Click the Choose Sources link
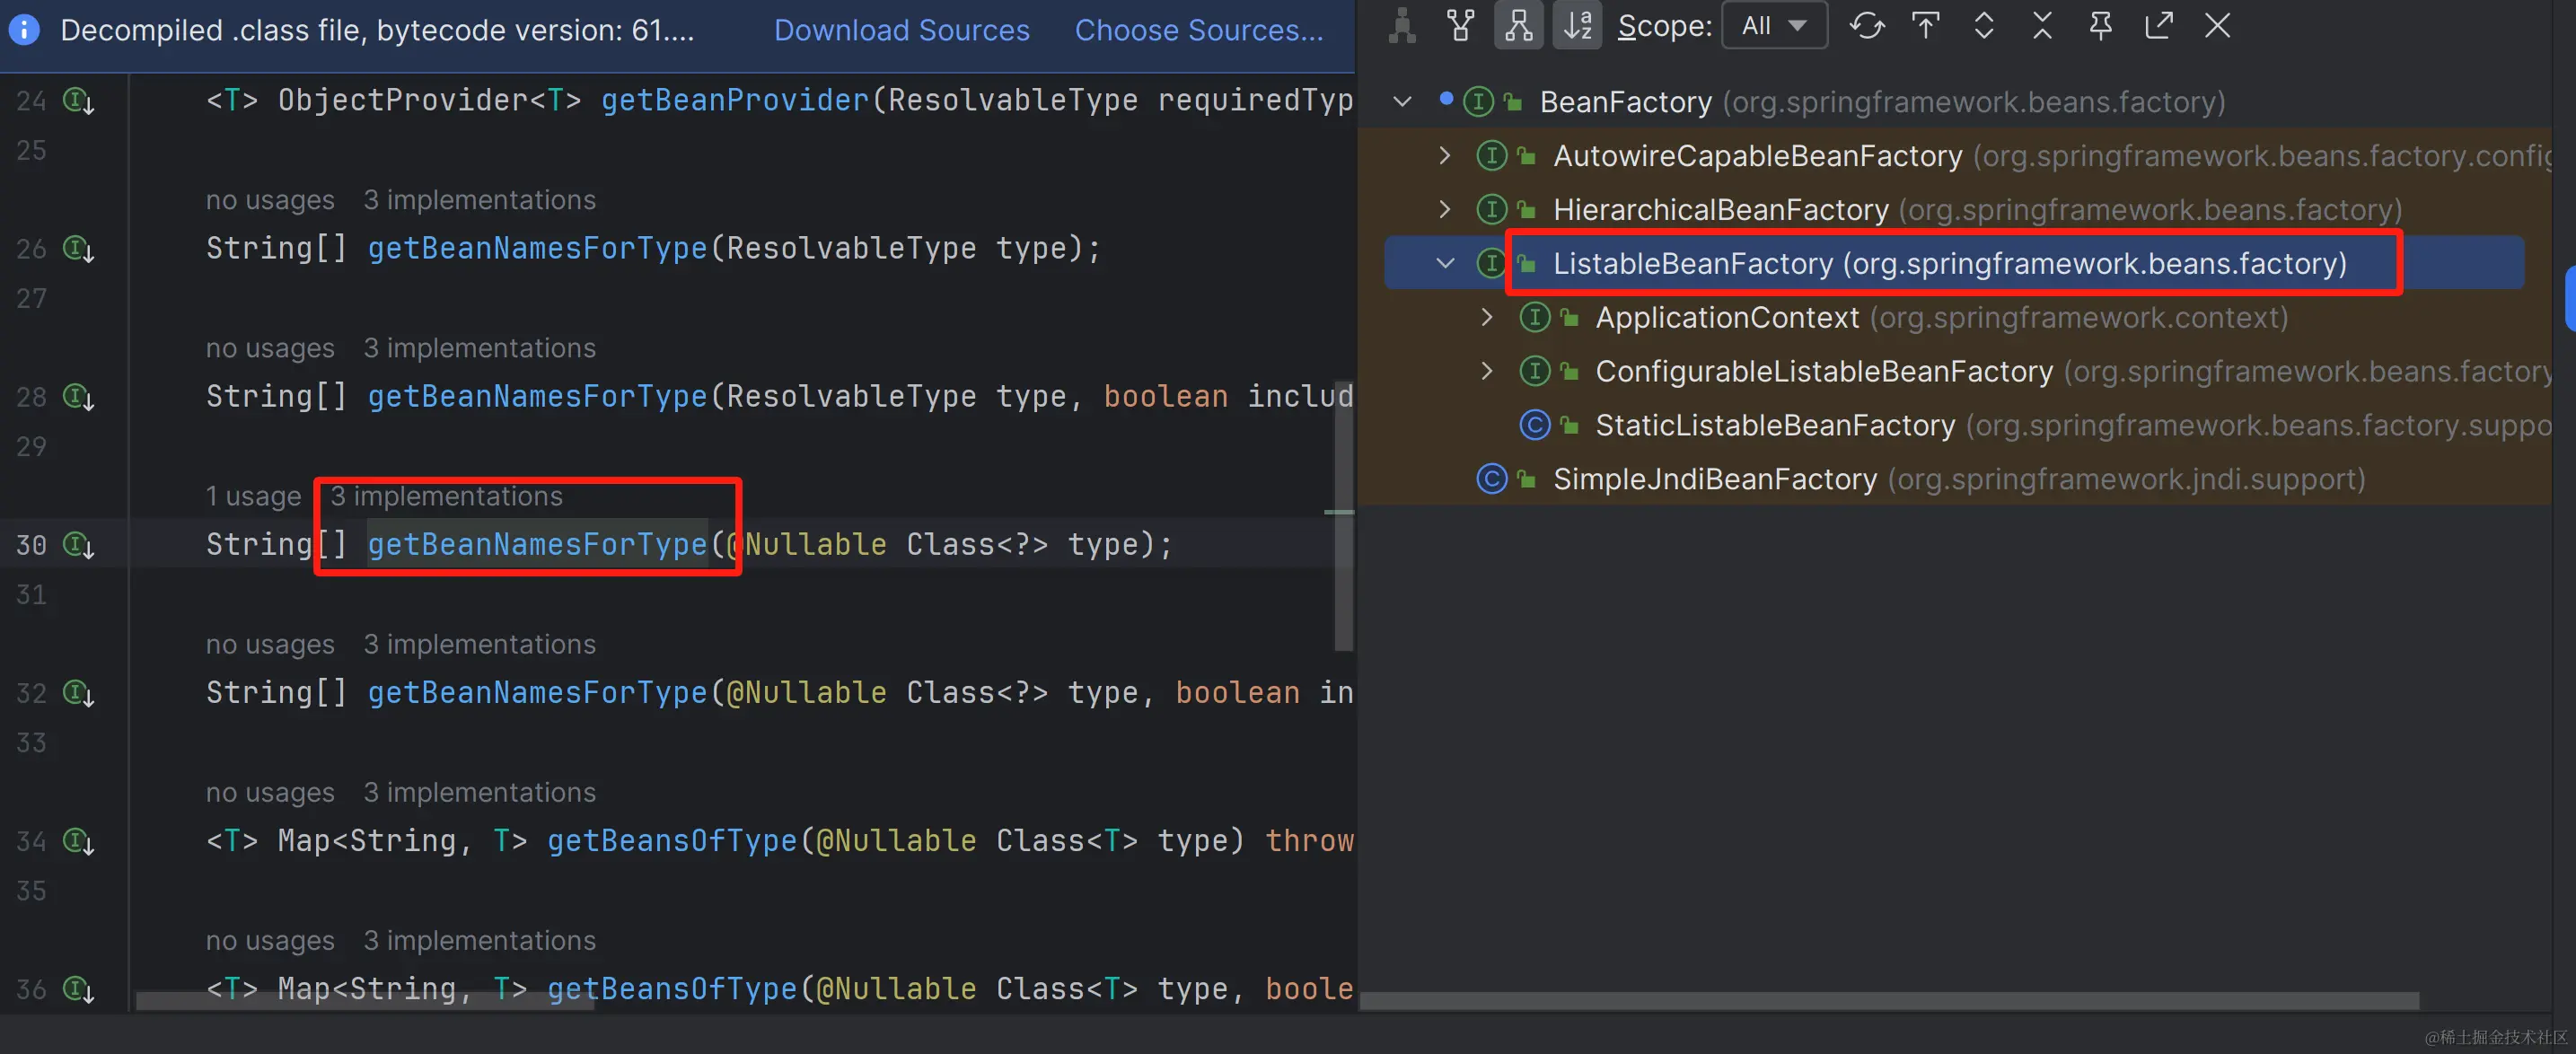Viewport: 2576px width, 1054px height. coord(1198,30)
